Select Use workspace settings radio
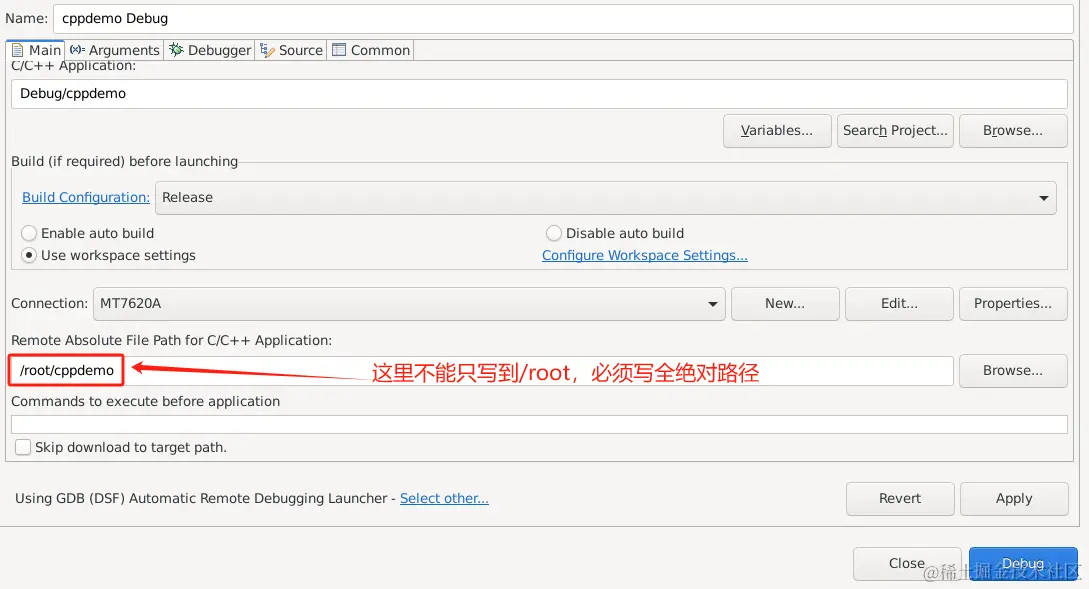Image resolution: width=1089 pixels, height=589 pixels. (x=108, y=256)
